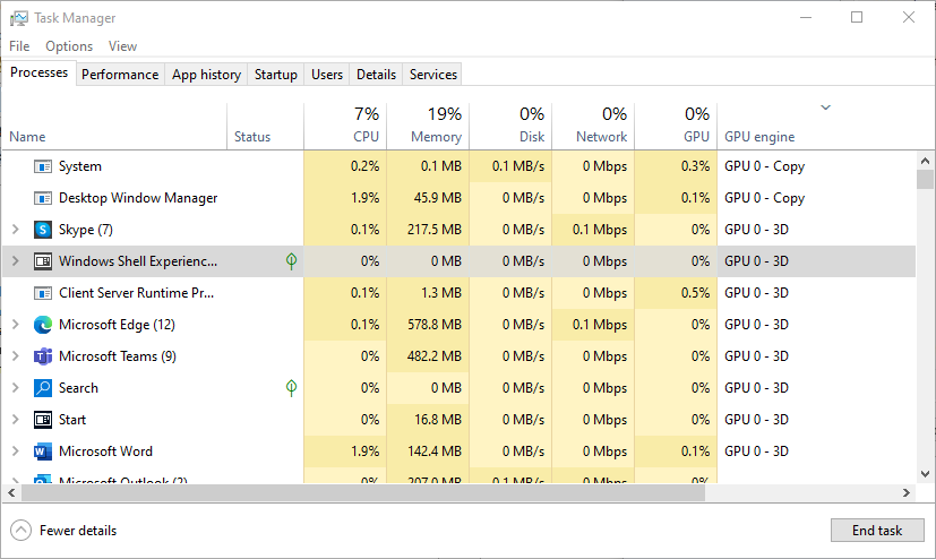The width and height of the screenshot is (936, 560).
Task: Expand the Windows Shell Experience row
Action: (16, 261)
